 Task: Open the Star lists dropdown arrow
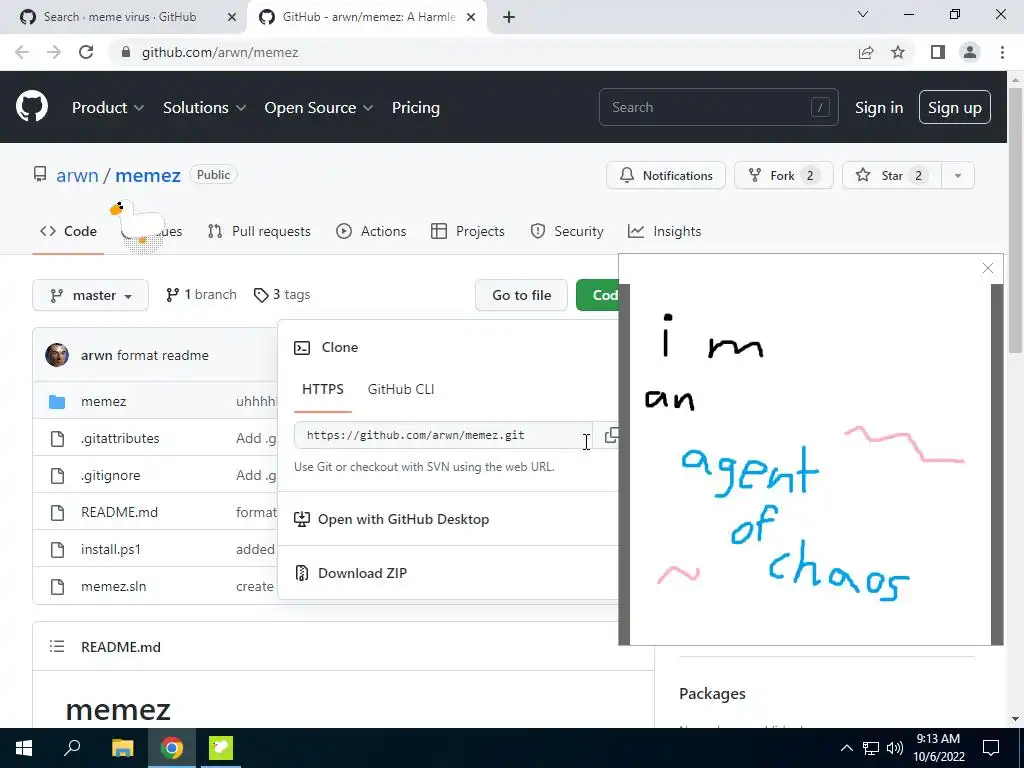pyautogui.click(x=958, y=175)
